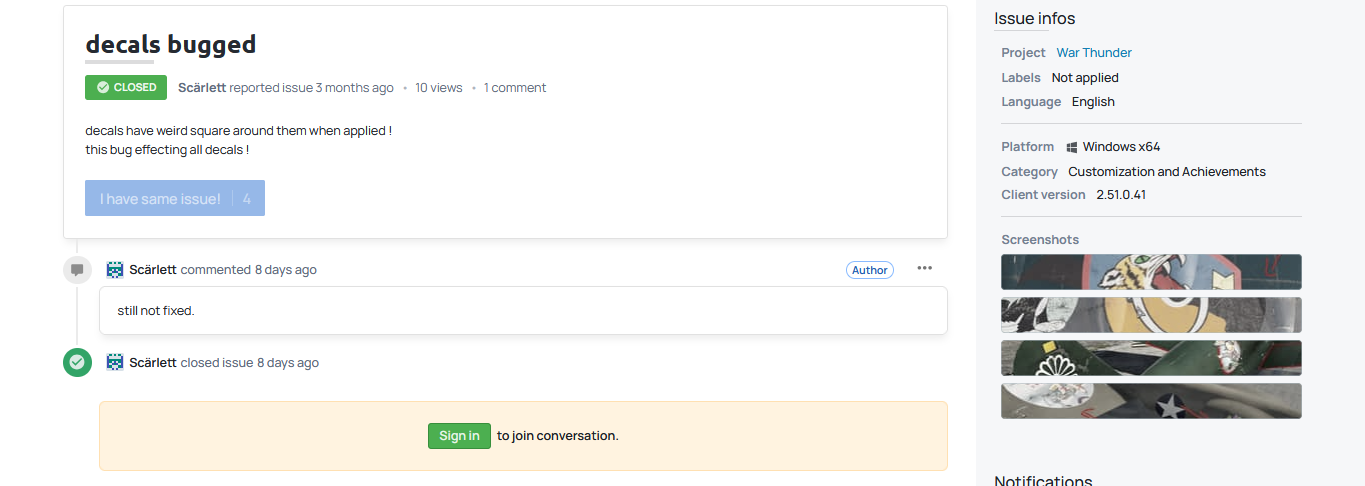Click Scärlett's name in closed issue line
Image resolution: width=1365 pixels, height=486 pixels.
pyautogui.click(x=153, y=363)
